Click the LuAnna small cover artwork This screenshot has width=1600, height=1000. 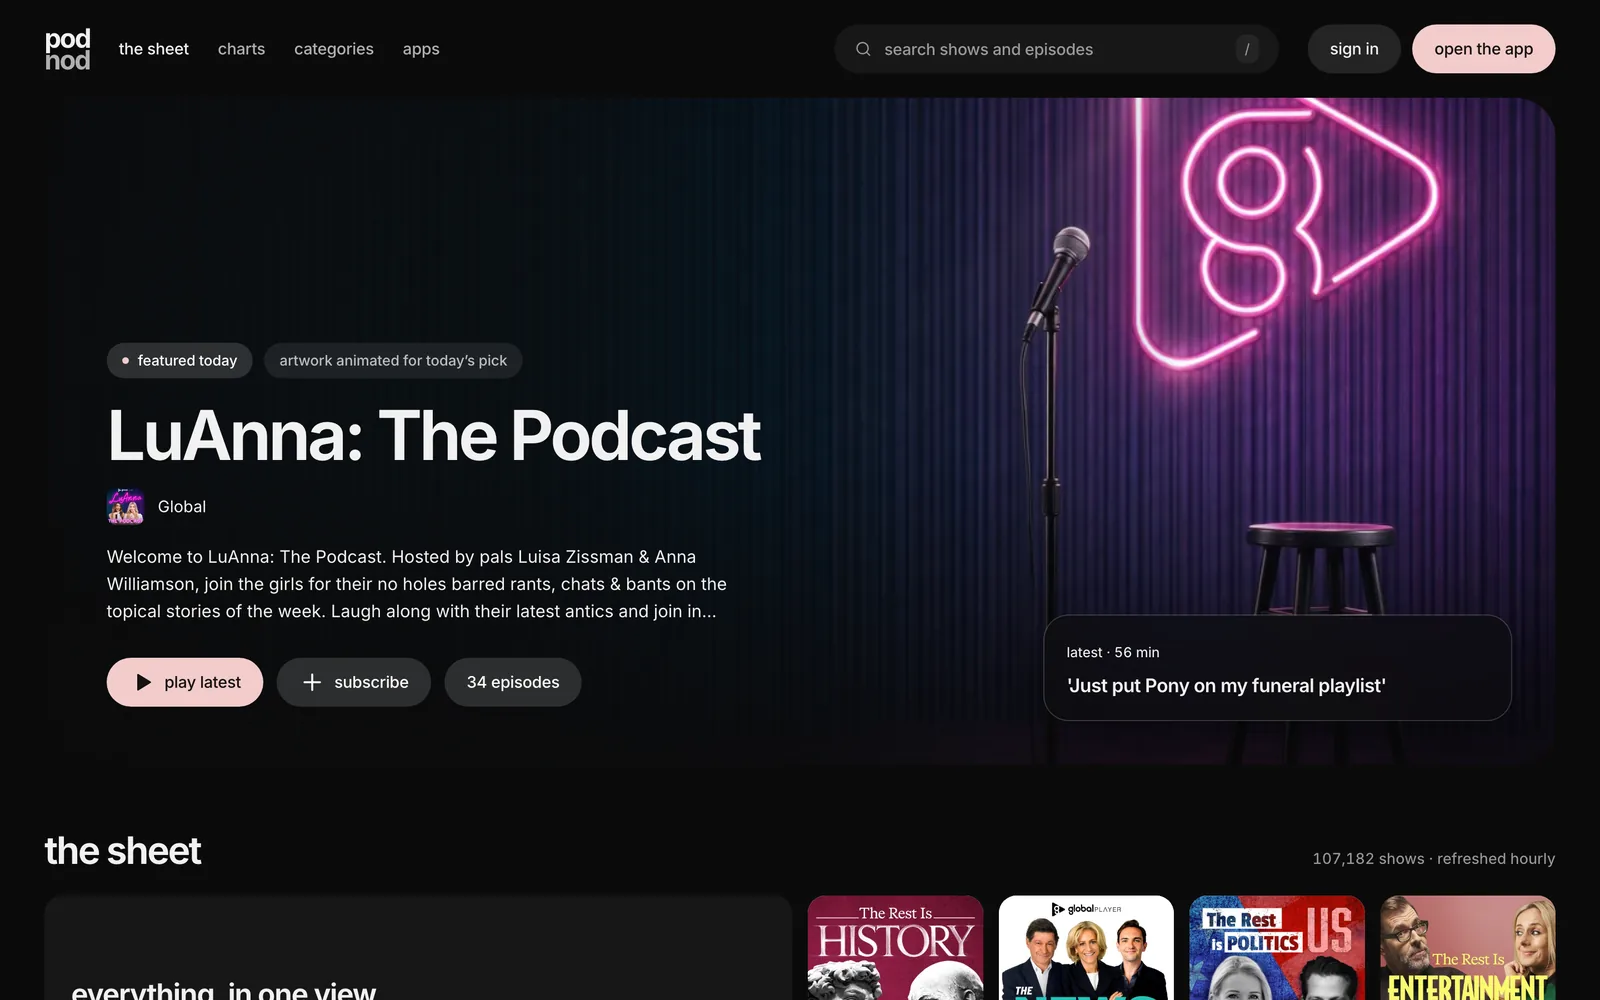click(125, 507)
